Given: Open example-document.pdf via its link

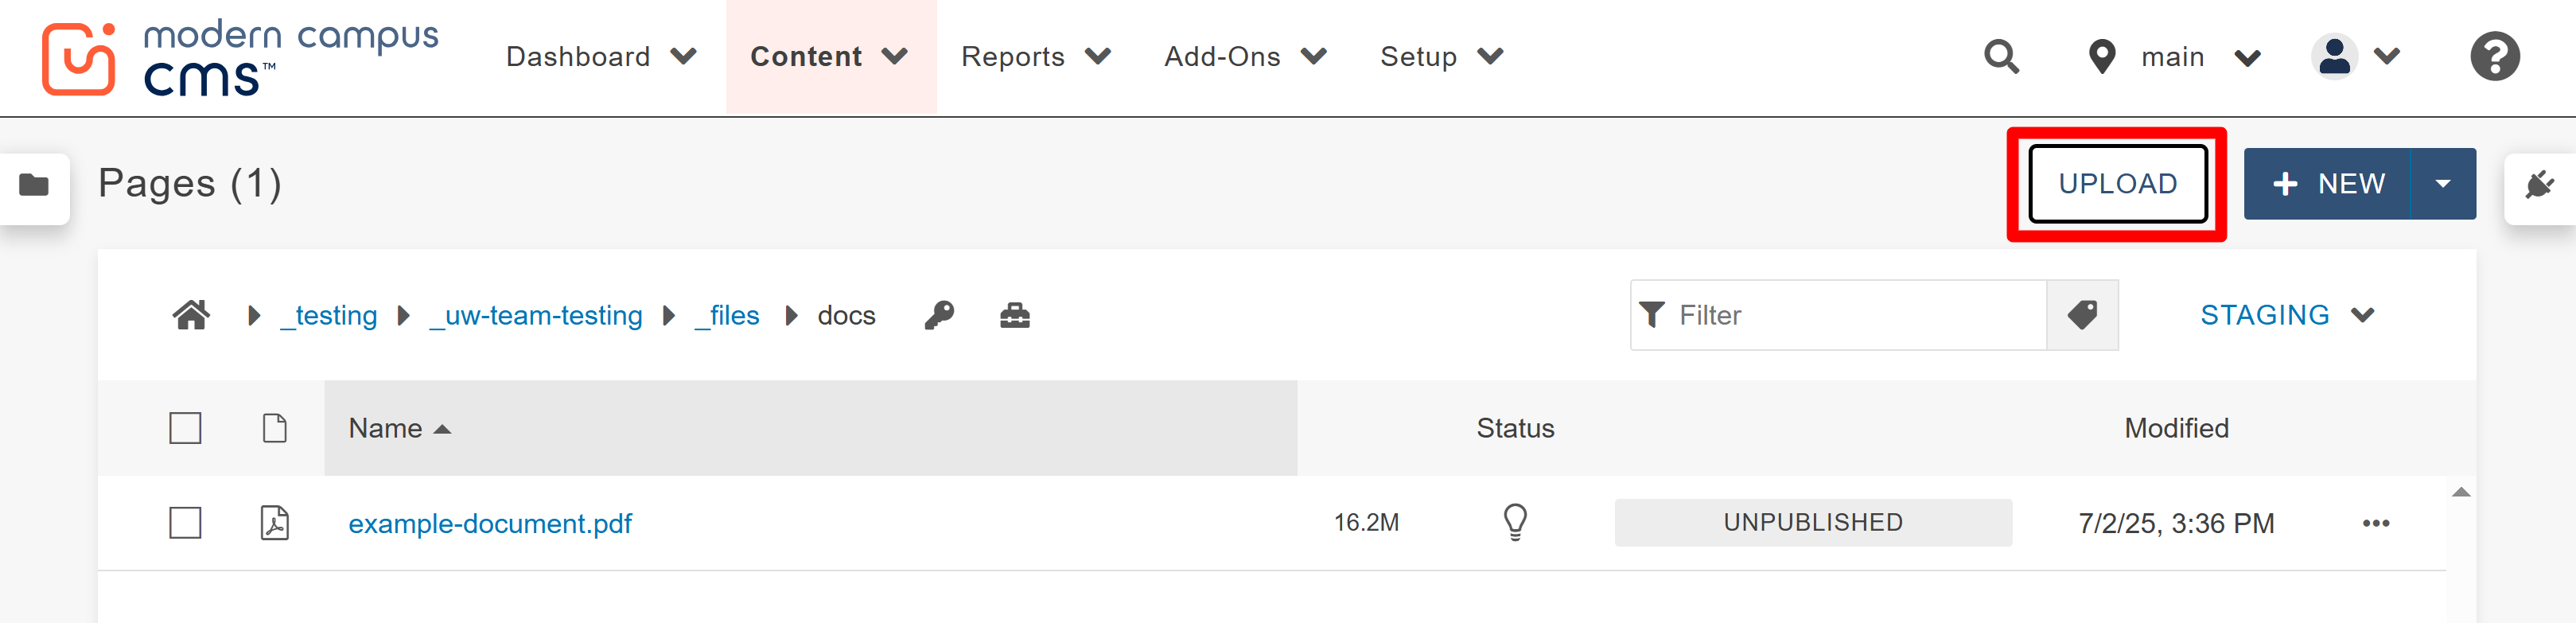Looking at the screenshot, I should point(489,522).
